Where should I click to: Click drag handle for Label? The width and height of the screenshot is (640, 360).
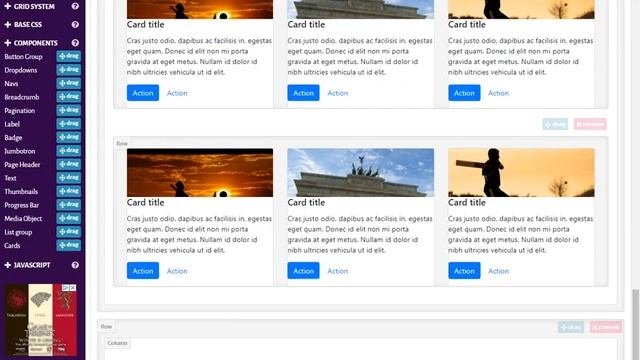(x=69, y=124)
